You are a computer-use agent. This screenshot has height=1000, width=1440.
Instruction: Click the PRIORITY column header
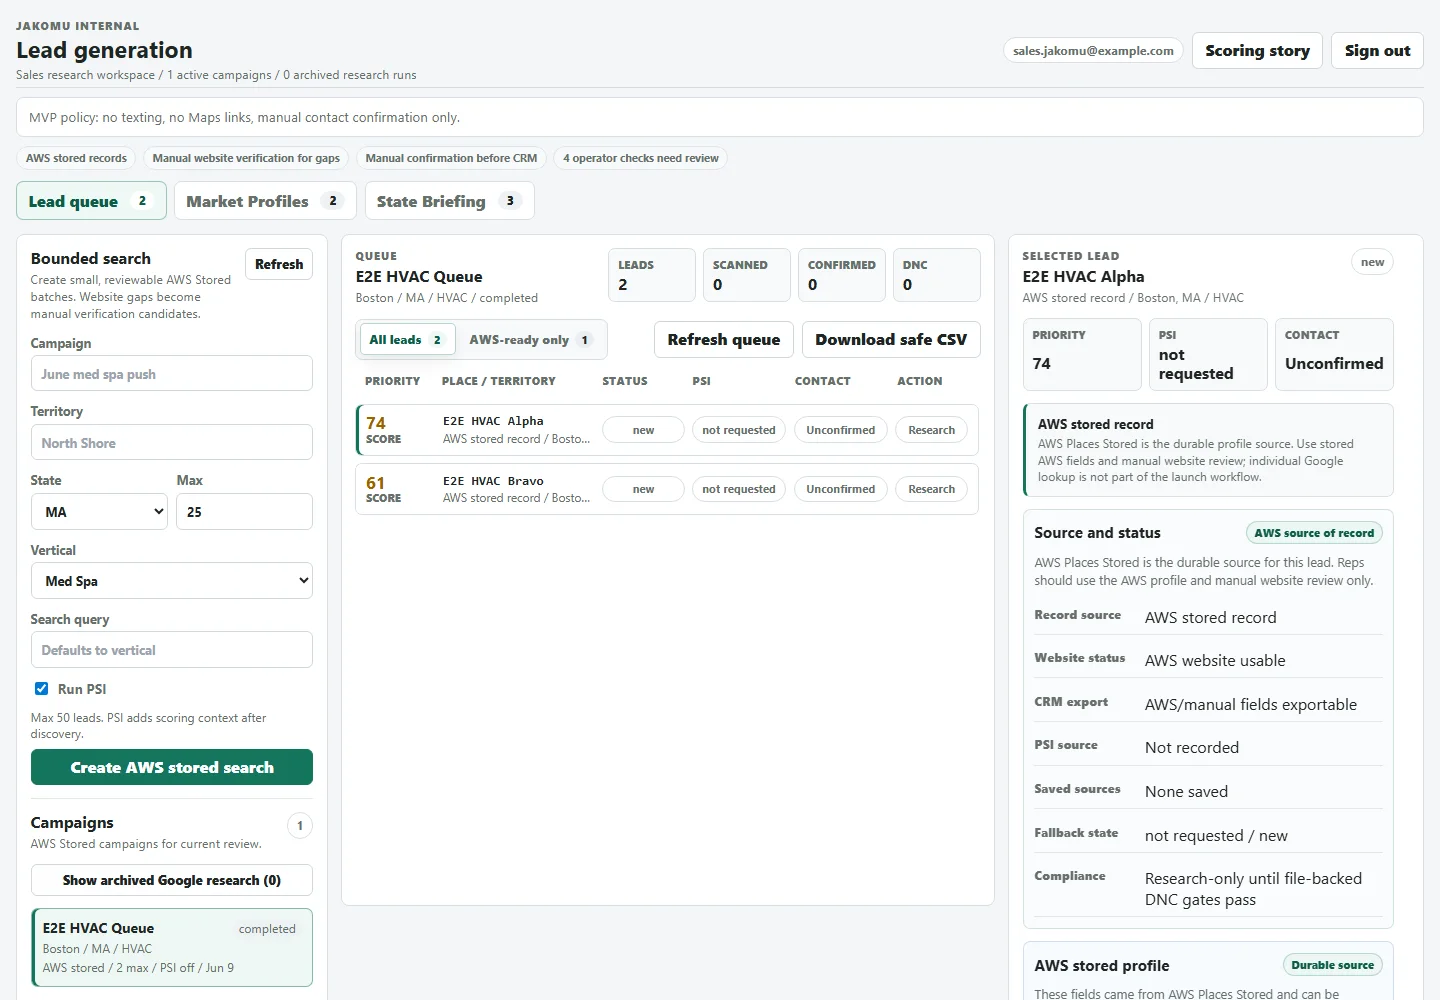coord(393,381)
